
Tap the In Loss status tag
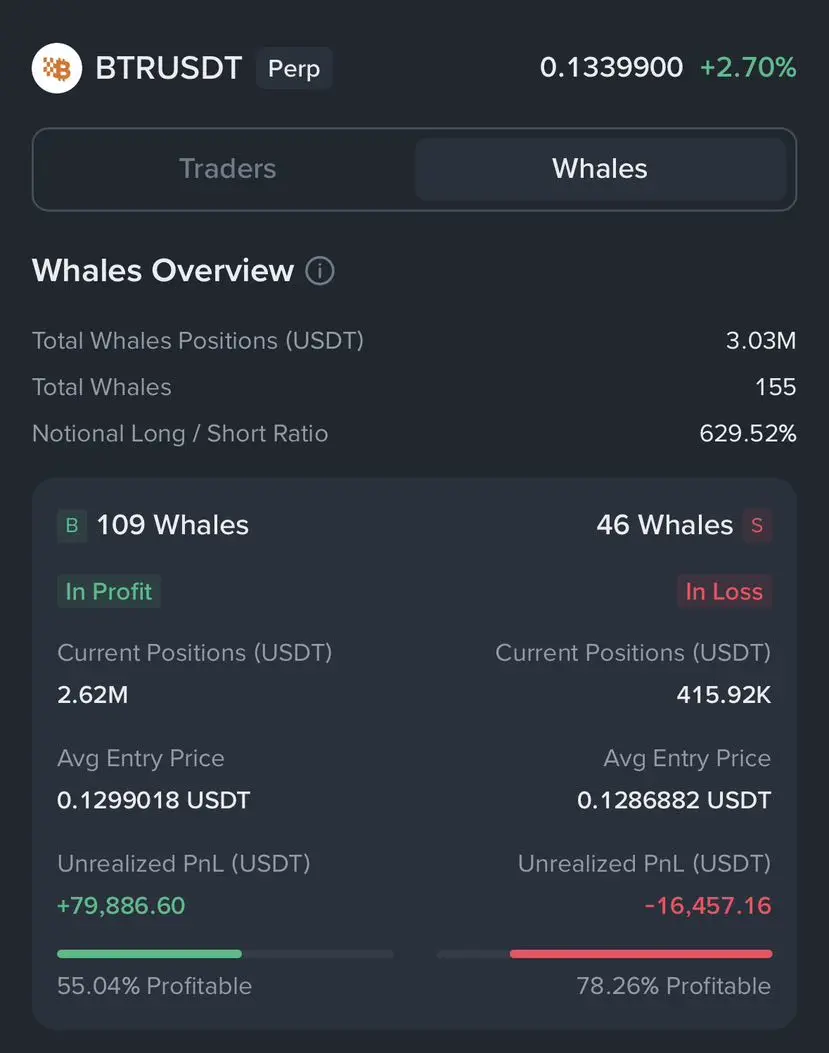coord(724,591)
